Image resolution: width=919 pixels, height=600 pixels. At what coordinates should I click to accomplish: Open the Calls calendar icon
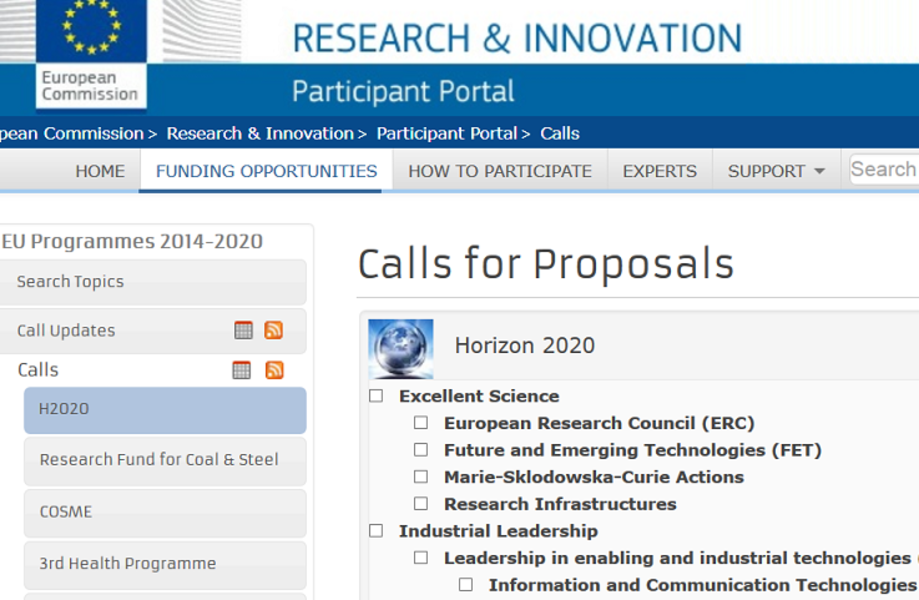[241, 370]
